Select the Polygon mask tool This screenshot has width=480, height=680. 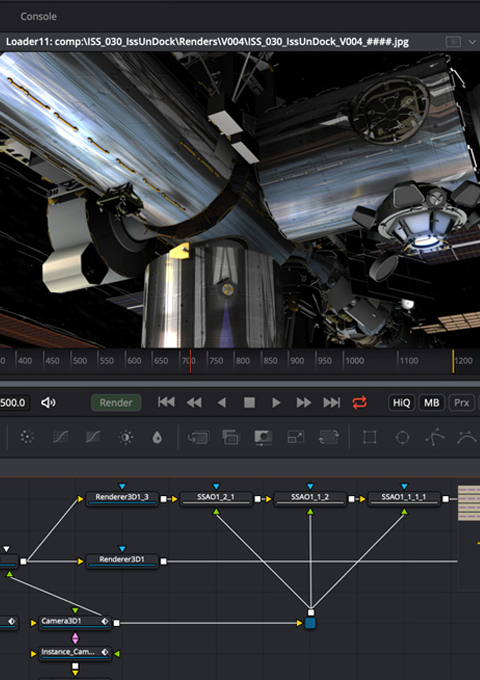[434, 437]
